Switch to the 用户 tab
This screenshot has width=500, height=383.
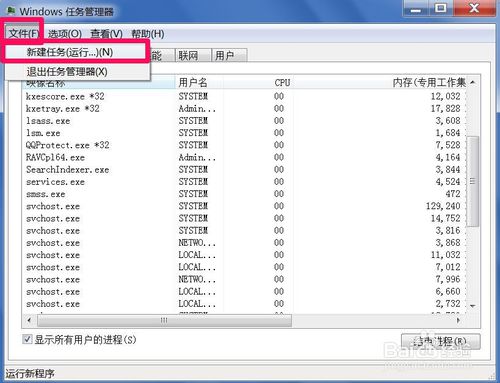229,55
